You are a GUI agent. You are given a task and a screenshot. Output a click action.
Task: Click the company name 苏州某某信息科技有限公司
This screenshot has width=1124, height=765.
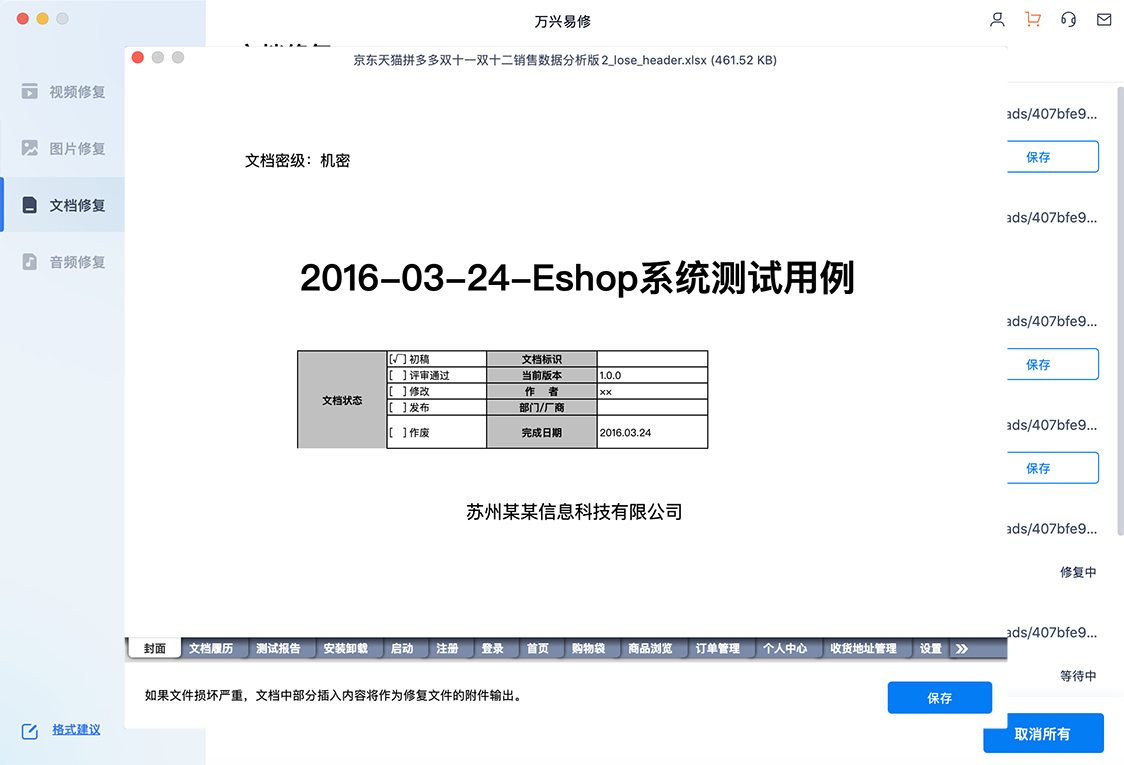pos(574,512)
